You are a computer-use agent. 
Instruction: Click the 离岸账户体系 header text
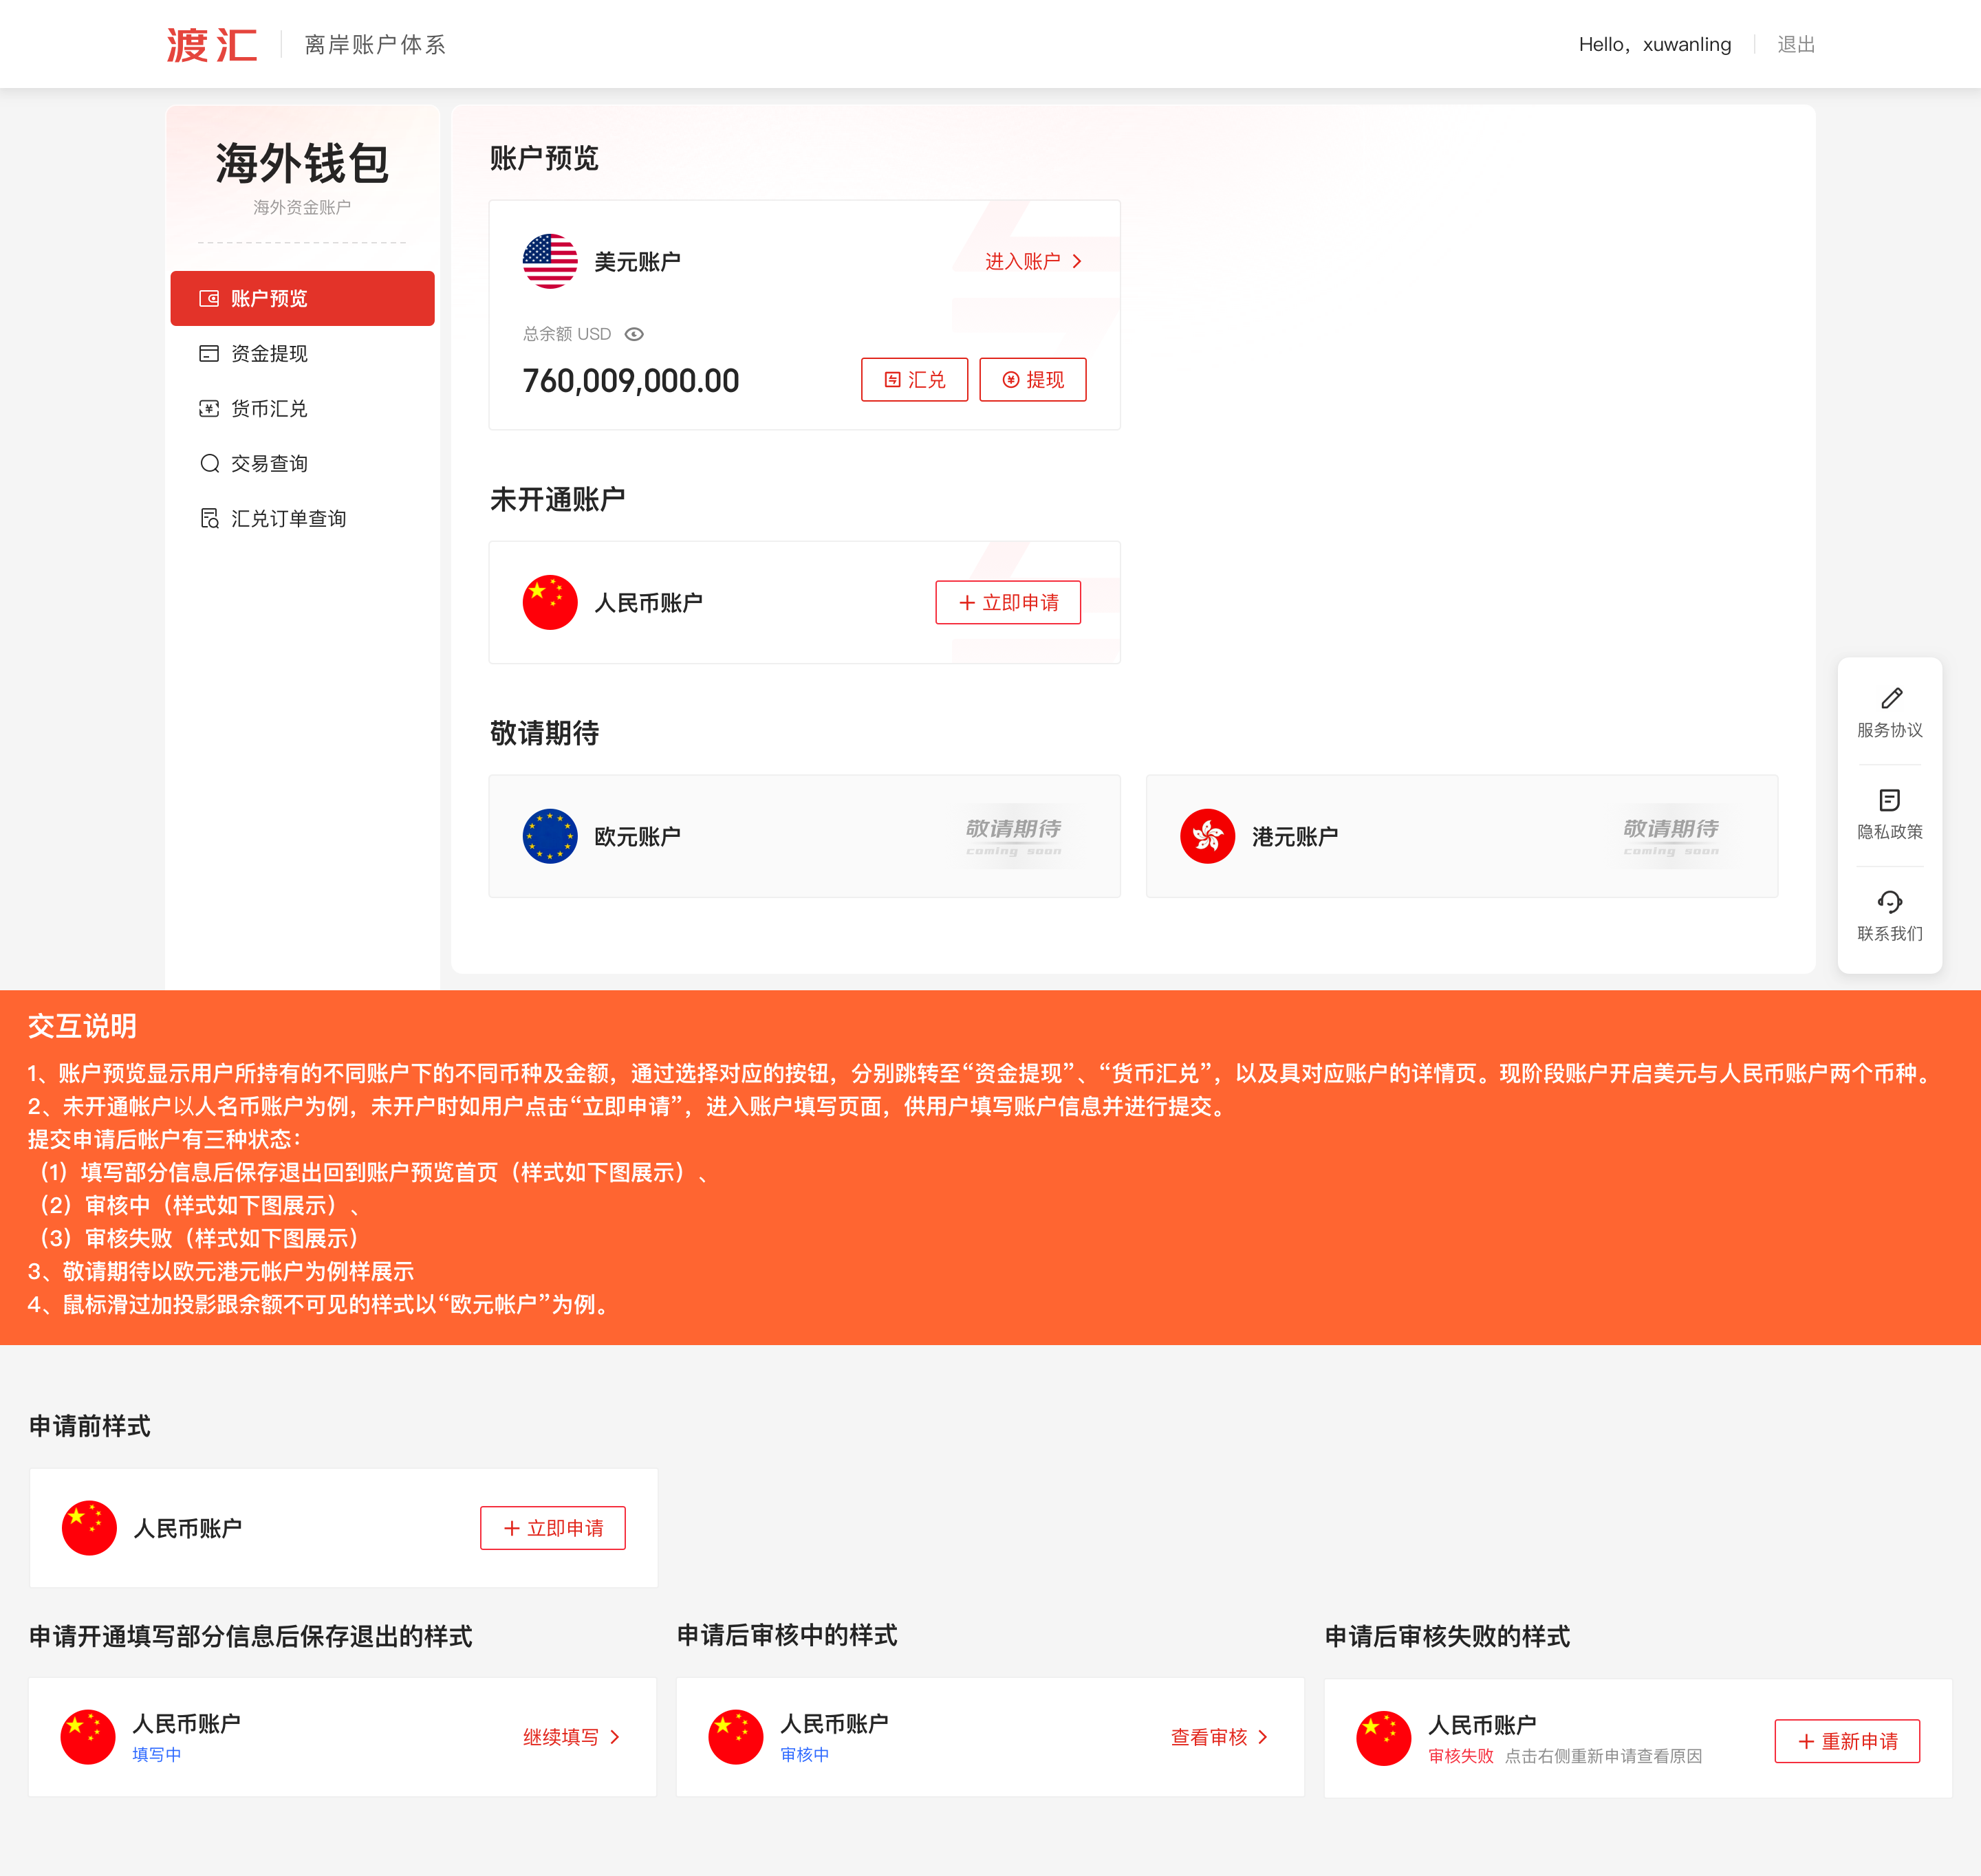click(x=375, y=45)
